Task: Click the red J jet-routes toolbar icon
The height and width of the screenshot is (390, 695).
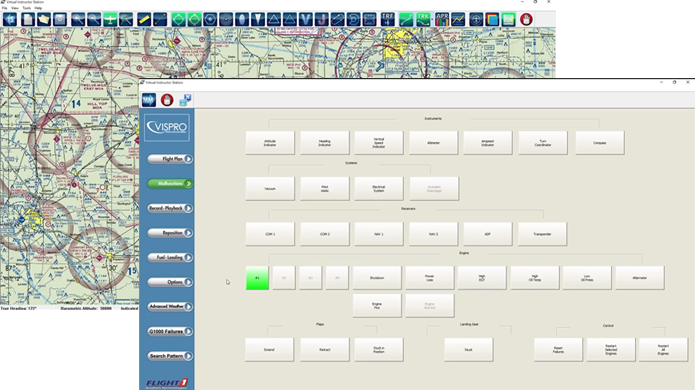Action: coord(321,20)
